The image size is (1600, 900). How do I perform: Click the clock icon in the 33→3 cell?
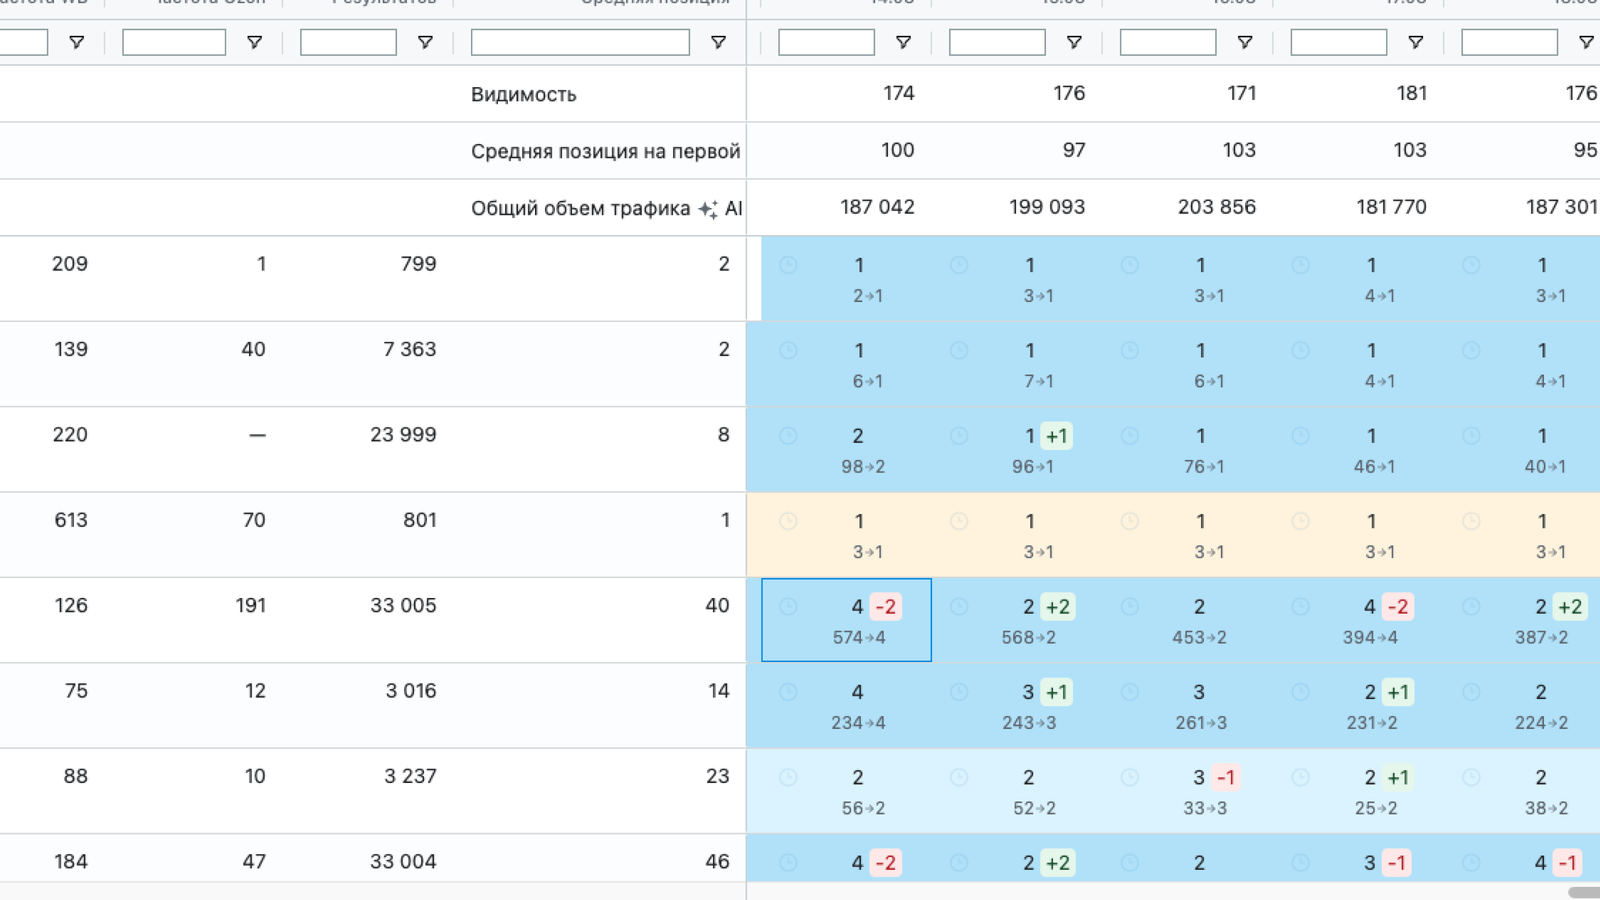coord(1130,777)
